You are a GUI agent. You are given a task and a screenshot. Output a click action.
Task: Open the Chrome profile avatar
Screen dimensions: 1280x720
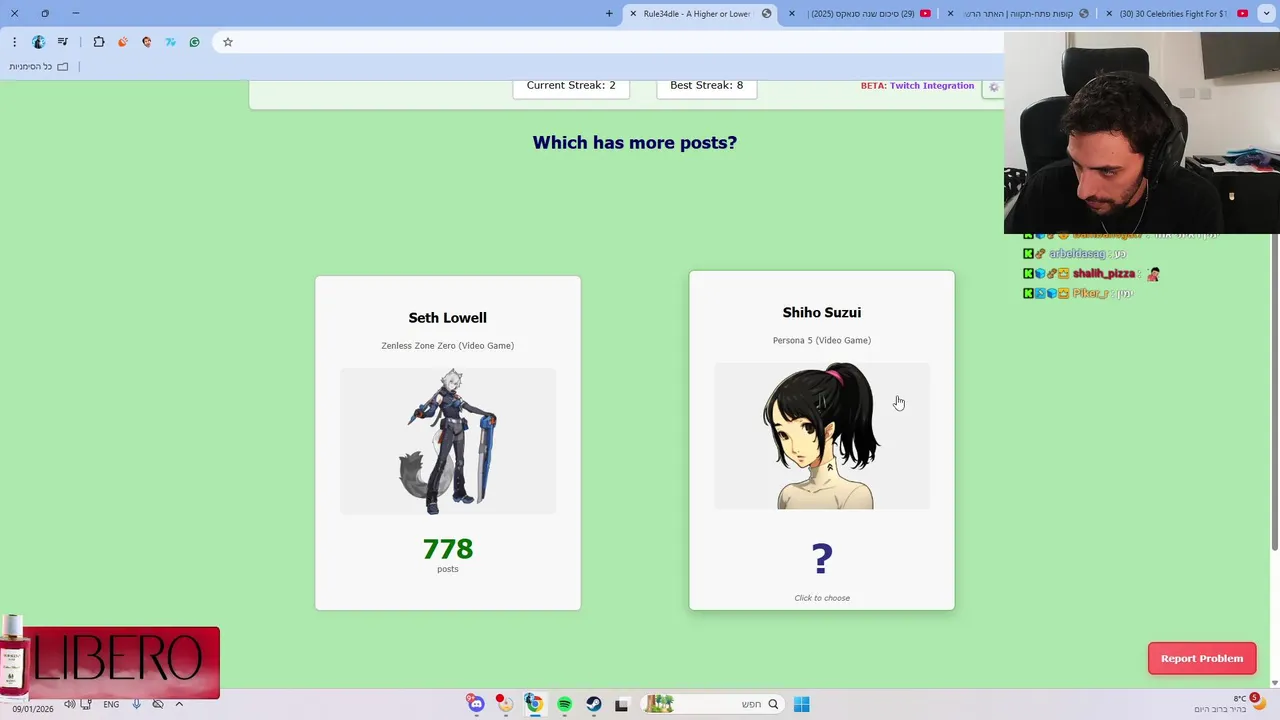pyautogui.click(x=38, y=42)
